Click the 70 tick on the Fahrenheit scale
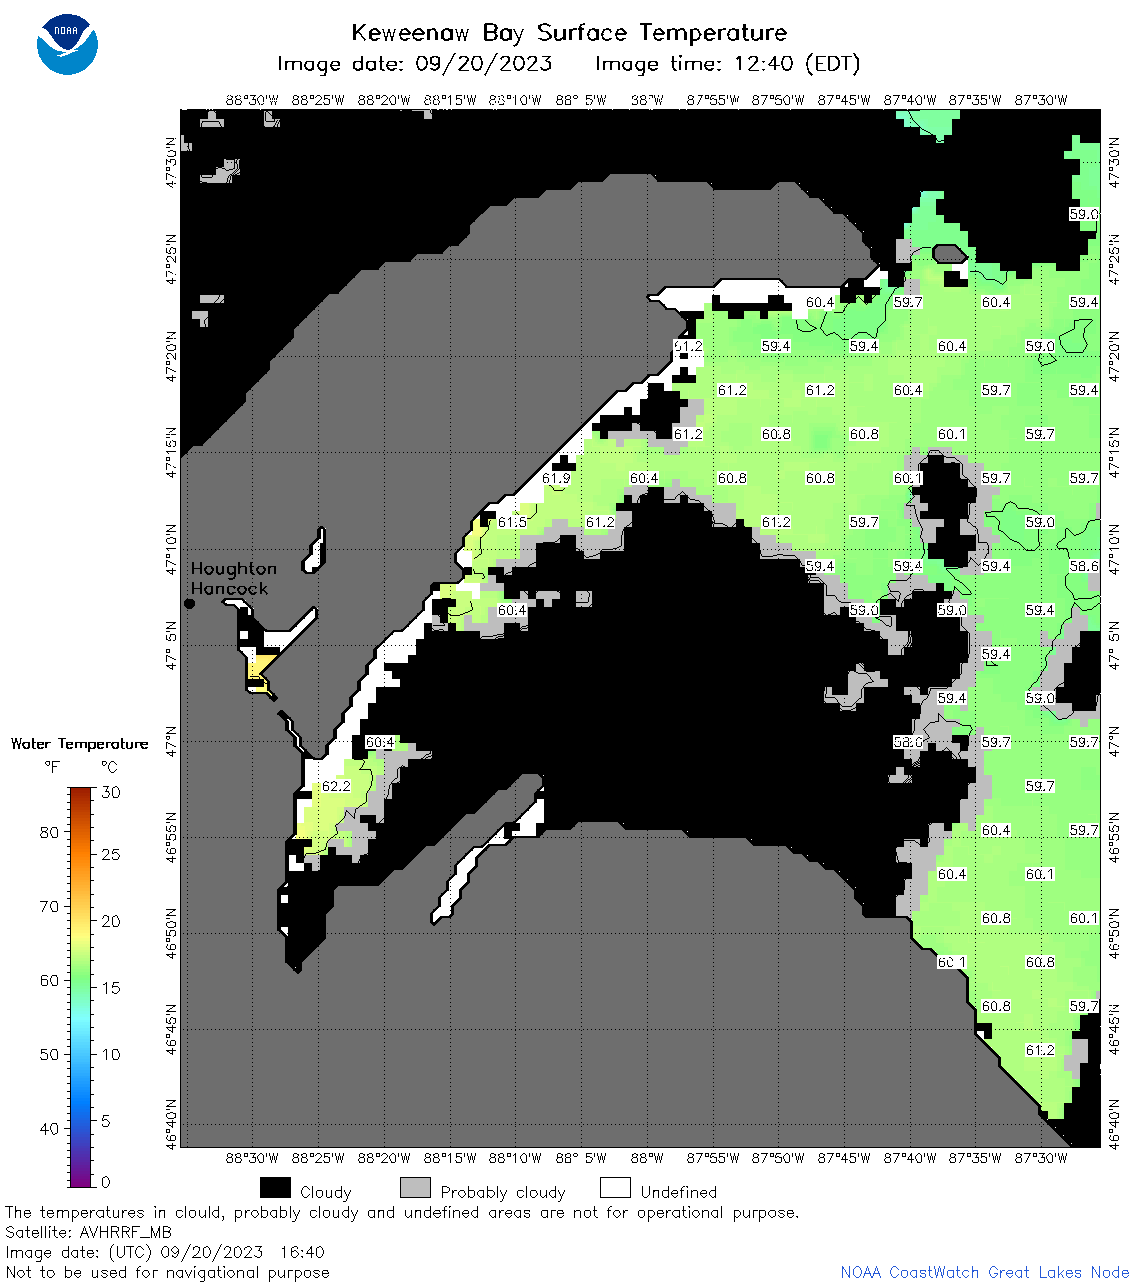The image size is (1140, 1288). [49, 906]
